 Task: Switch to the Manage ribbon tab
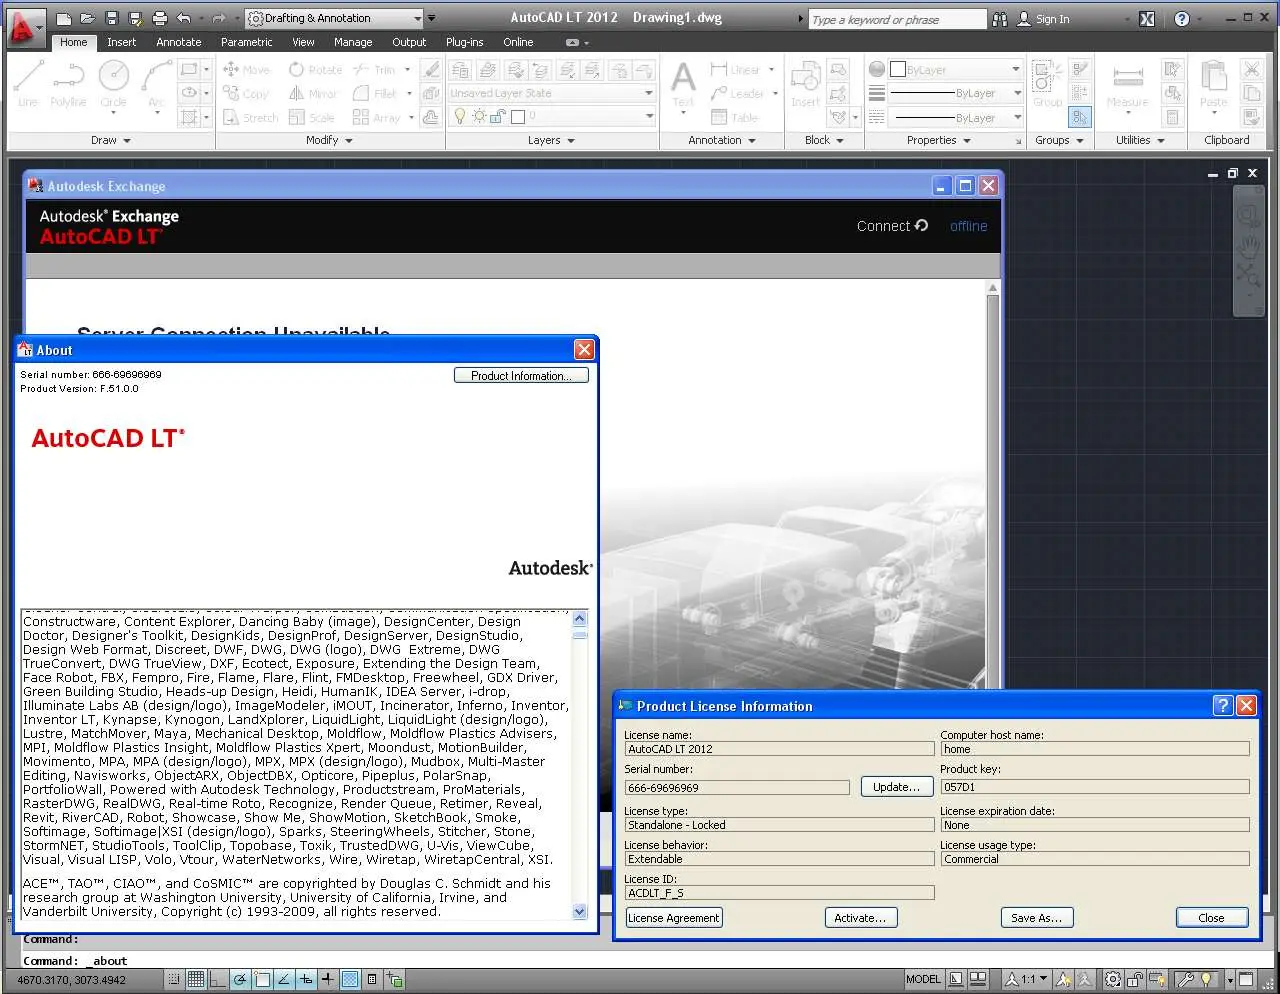click(x=353, y=42)
